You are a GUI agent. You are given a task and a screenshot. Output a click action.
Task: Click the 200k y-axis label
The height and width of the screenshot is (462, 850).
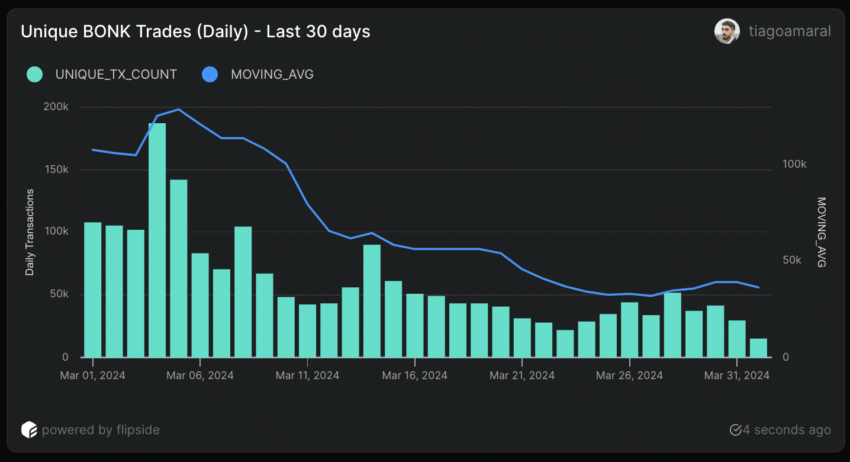56,106
